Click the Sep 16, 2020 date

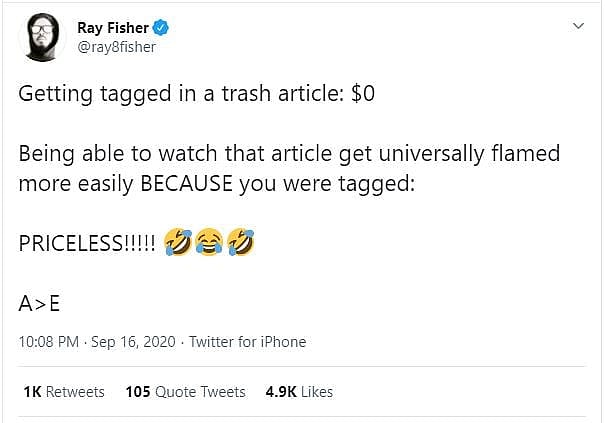135,342
